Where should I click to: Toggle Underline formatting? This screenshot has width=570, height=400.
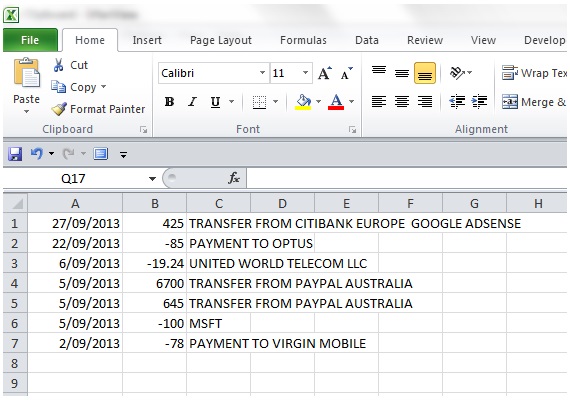click(216, 102)
